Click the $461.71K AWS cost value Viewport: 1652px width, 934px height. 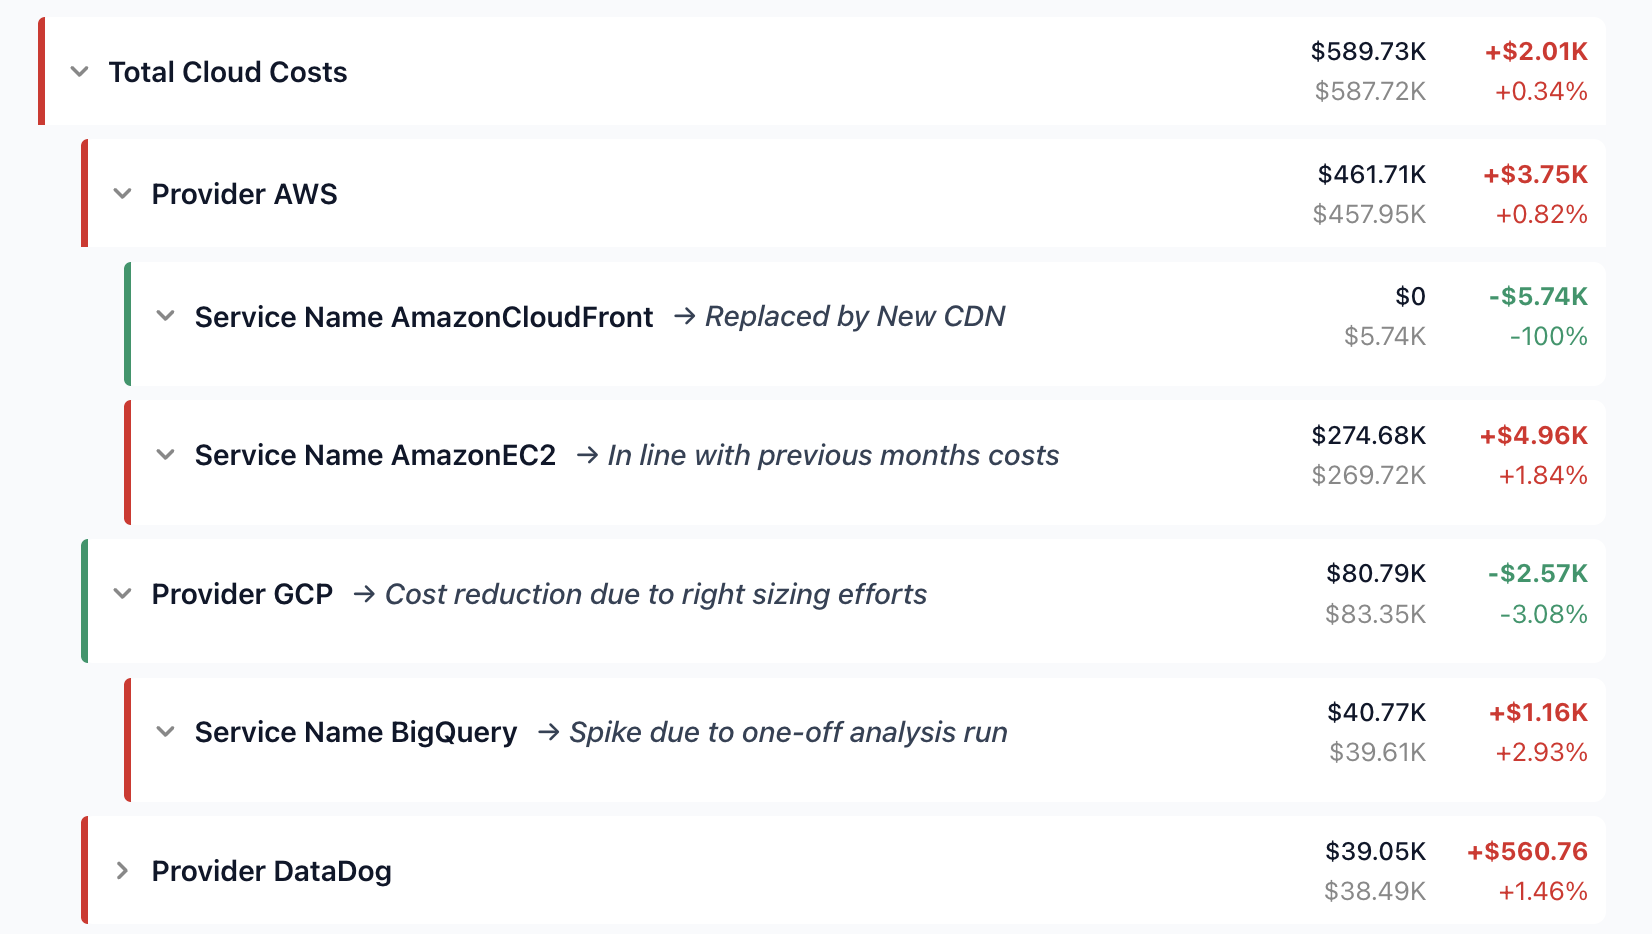pos(1370,173)
